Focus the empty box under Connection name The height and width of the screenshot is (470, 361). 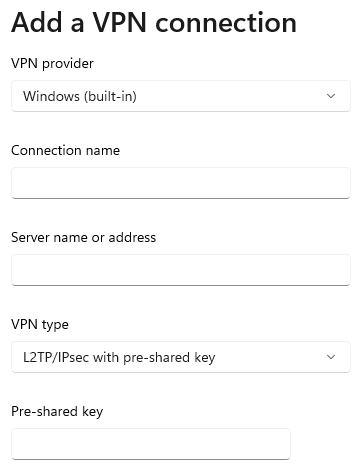click(181, 183)
